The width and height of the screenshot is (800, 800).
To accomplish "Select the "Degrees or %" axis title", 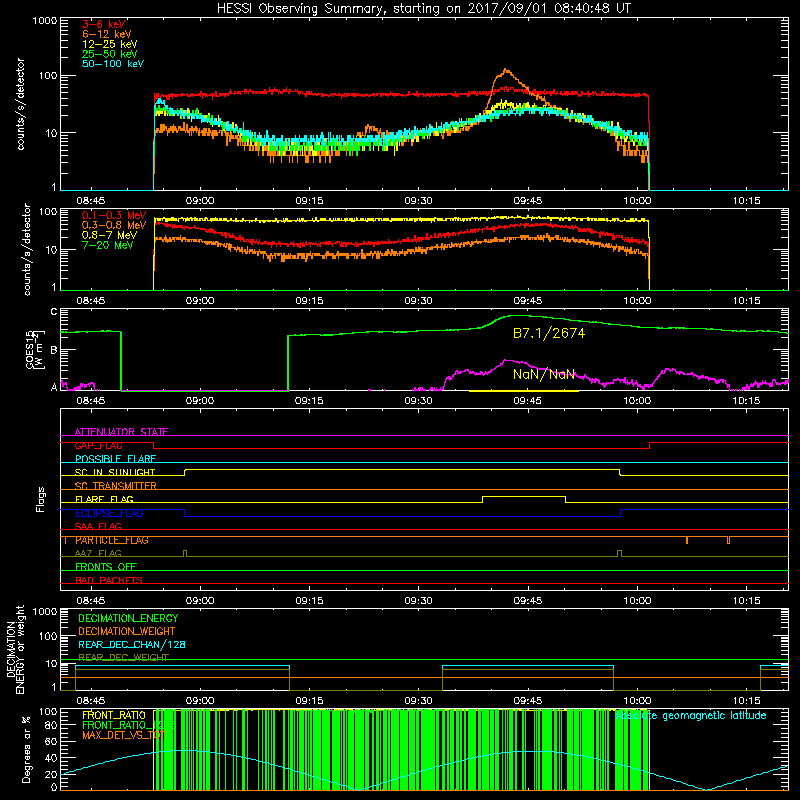I will (x=26, y=749).
